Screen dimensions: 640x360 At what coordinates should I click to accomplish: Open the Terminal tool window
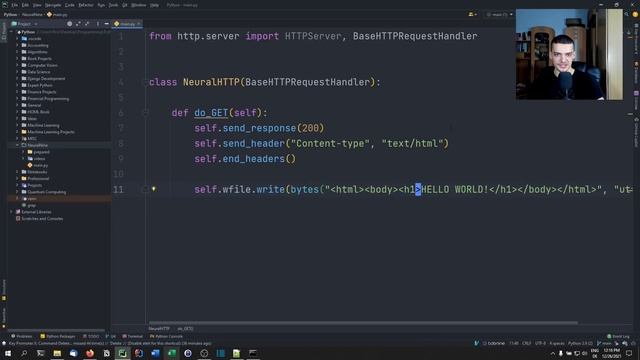(x=133, y=336)
